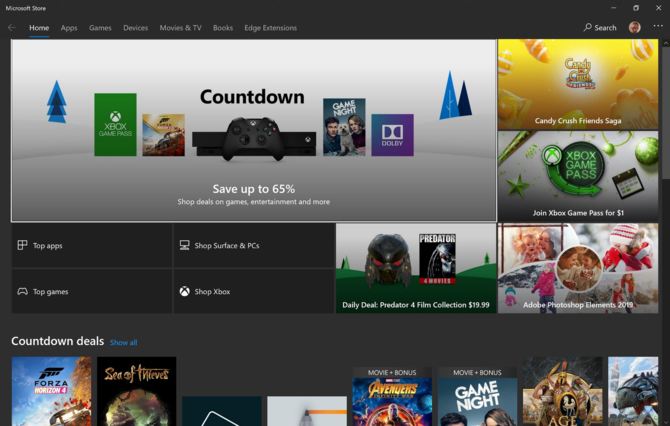Open the Shop Xbox tile
The width and height of the screenshot is (670, 426).
tap(254, 291)
